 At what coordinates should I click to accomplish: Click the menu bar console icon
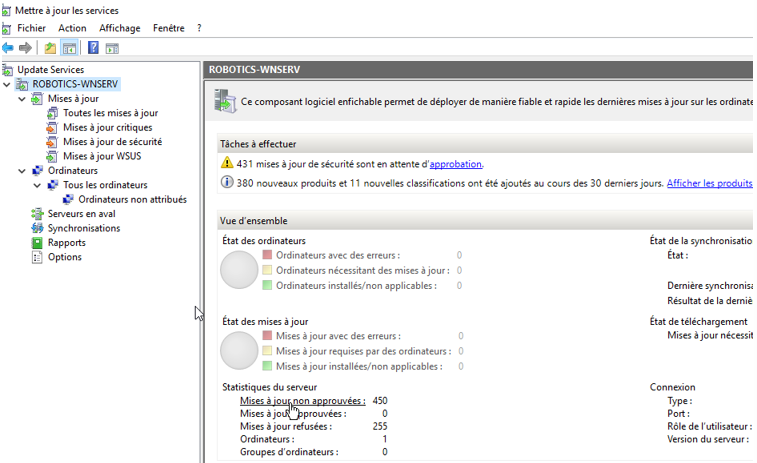[6, 28]
